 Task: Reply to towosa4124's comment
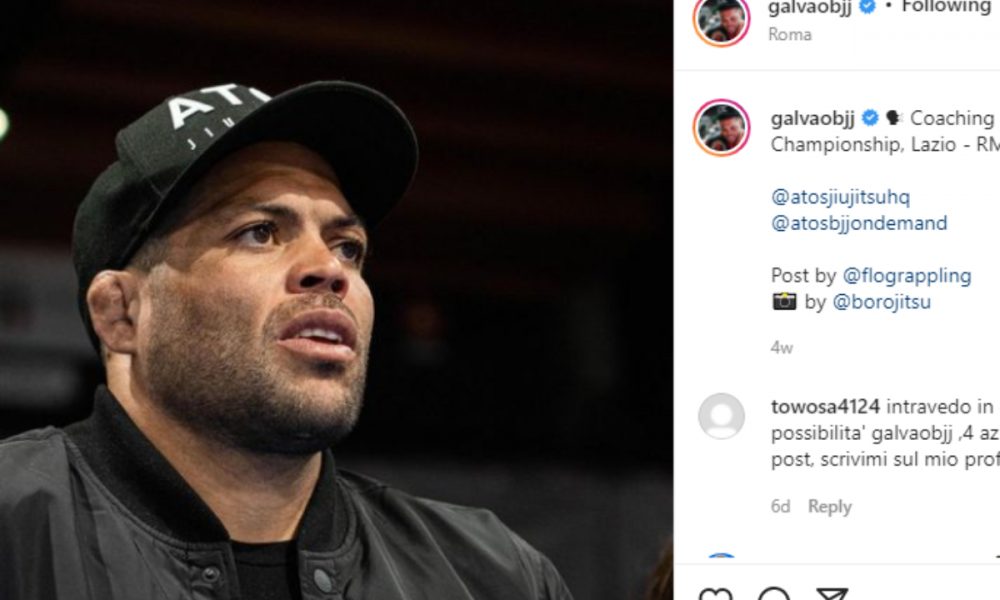[829, 507]
